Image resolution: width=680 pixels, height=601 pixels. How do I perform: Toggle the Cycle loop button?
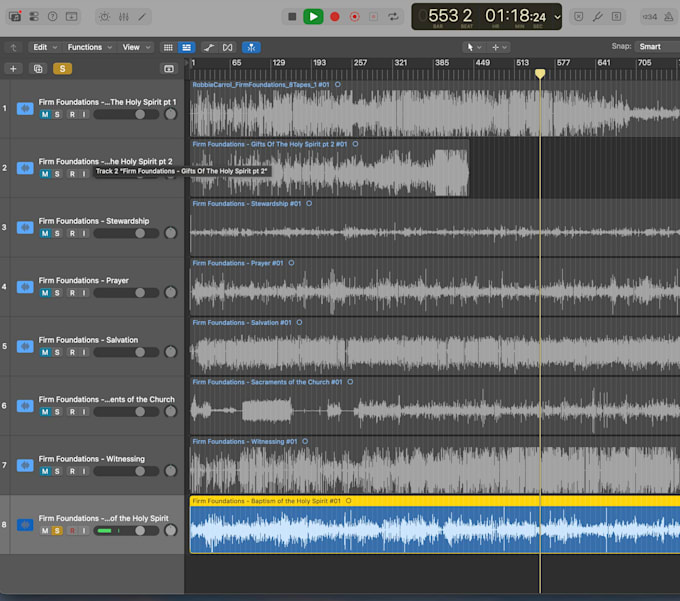[x=393, y=17]
